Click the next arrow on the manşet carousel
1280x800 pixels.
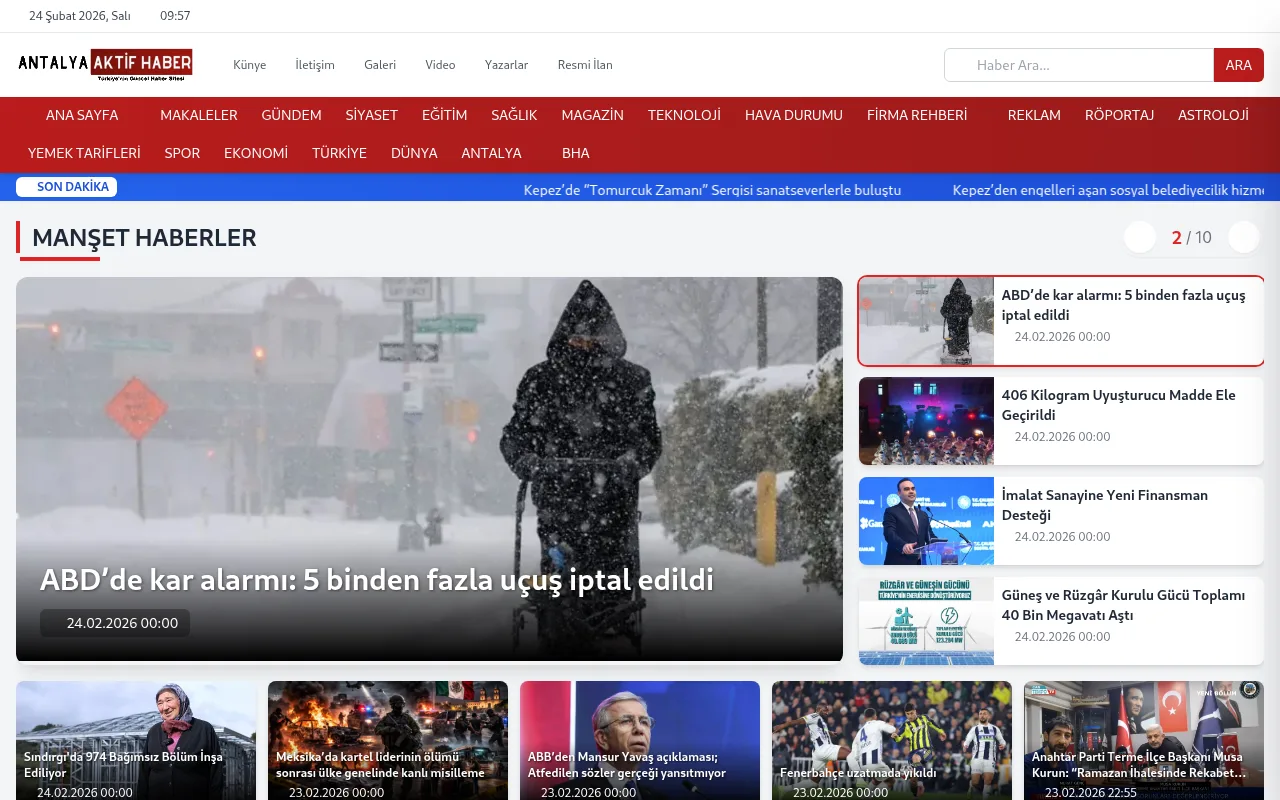pyautogui.click(x=1243, y=237)
